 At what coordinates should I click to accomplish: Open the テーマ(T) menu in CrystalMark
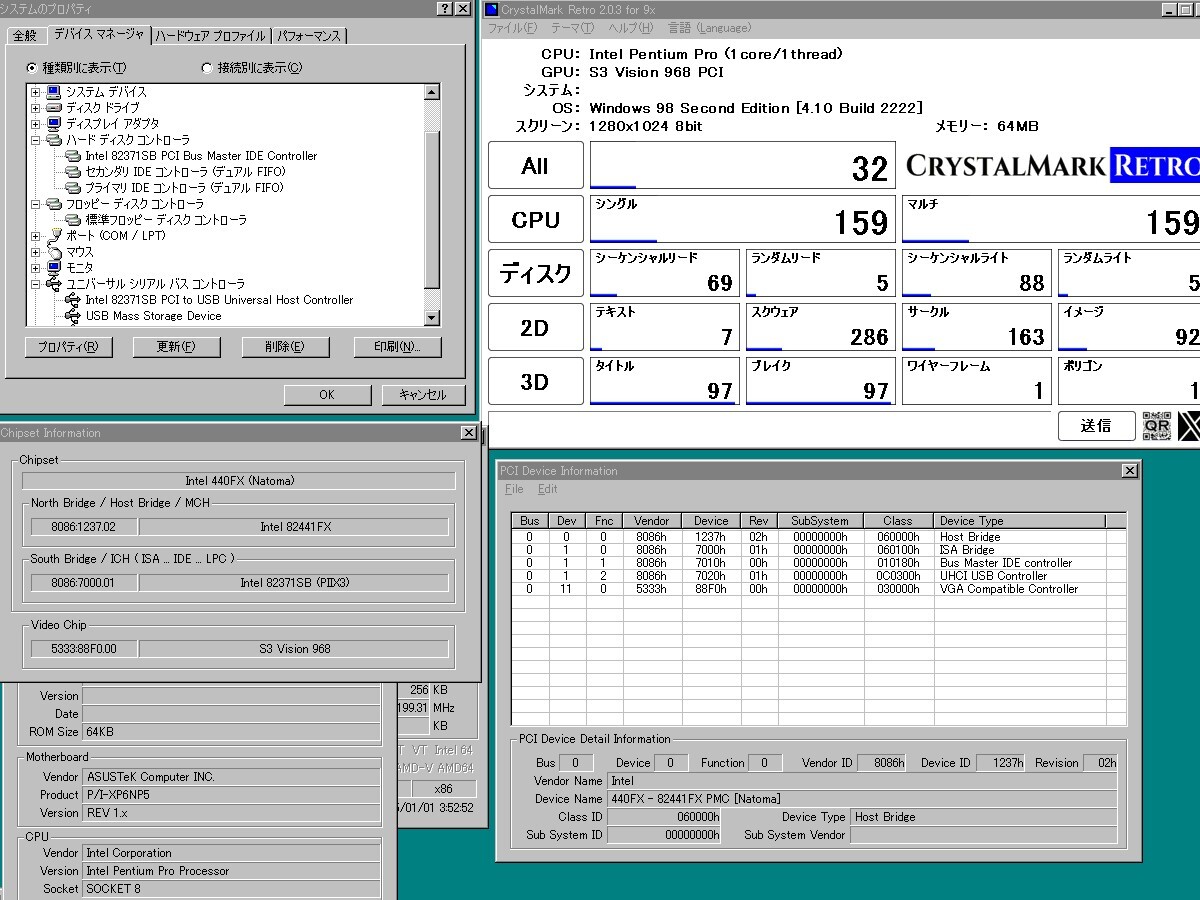[x=572, y=28]
